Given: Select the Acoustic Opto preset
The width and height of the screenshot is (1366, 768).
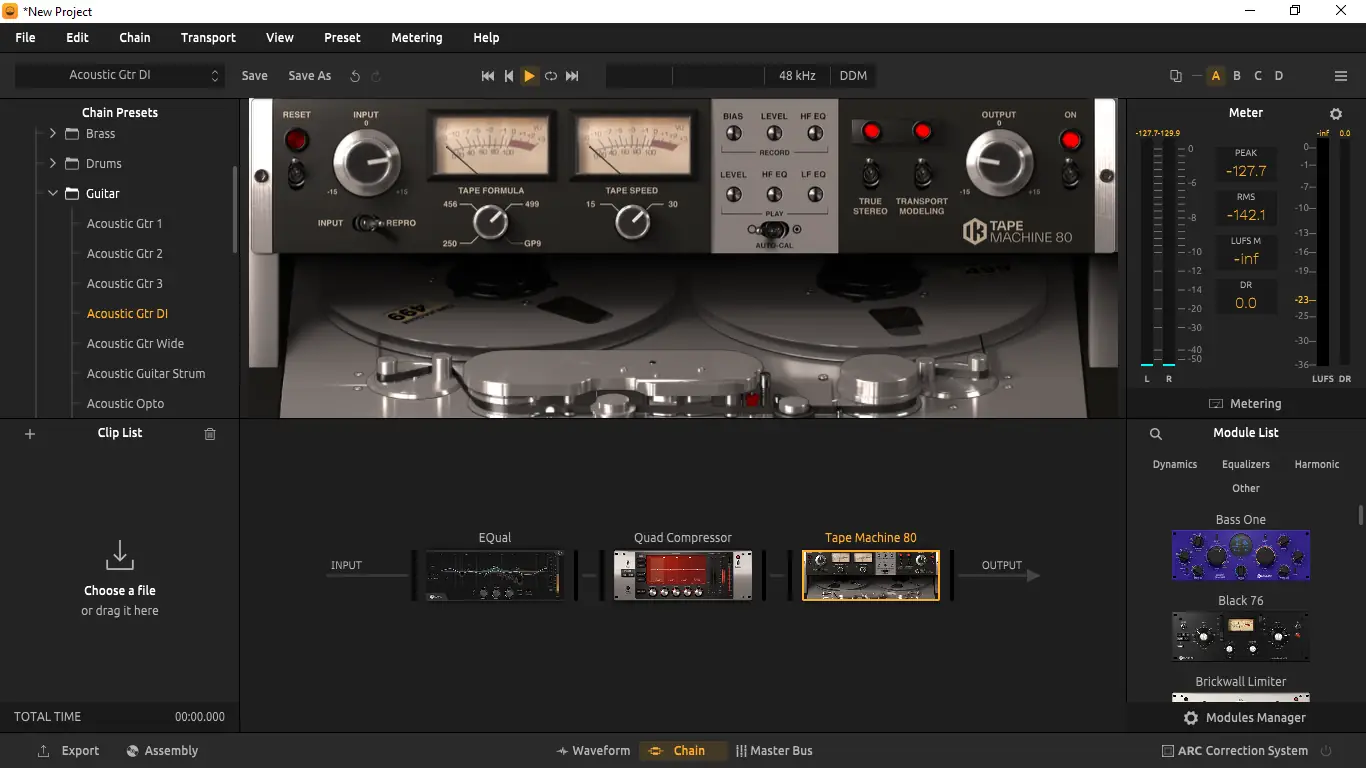Looking at the screenshot, I should pos(125,404).
